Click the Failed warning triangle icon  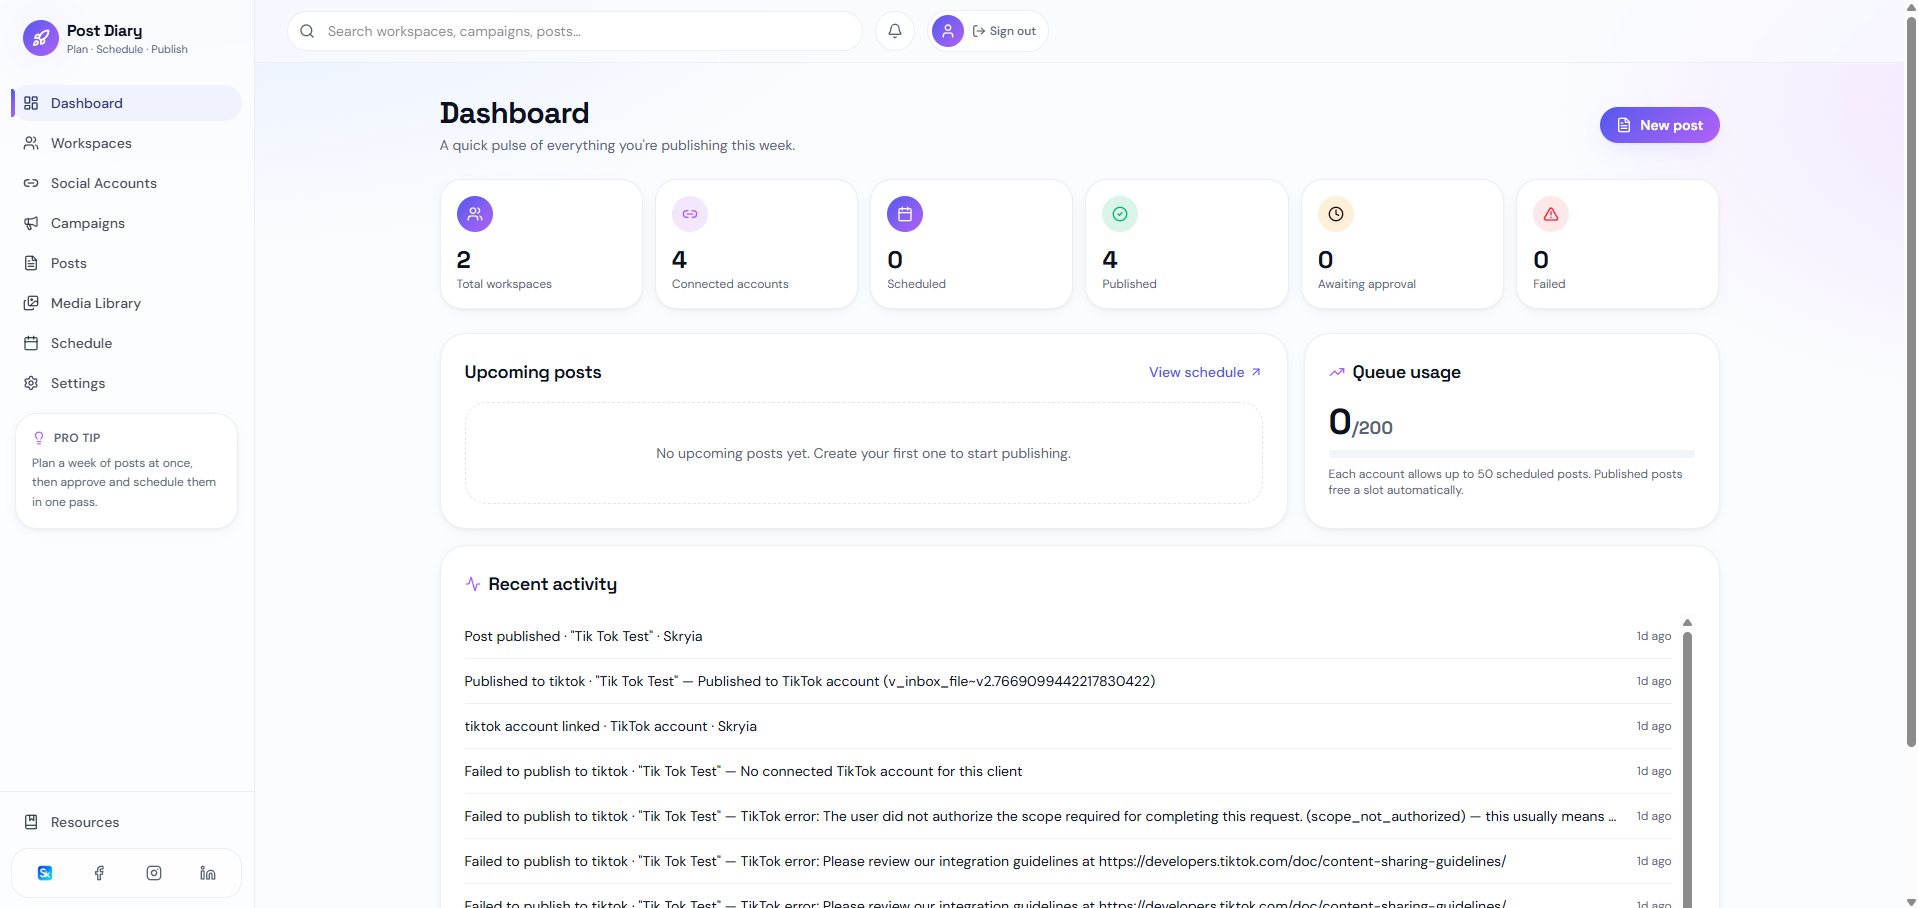tap(1551, 214)
